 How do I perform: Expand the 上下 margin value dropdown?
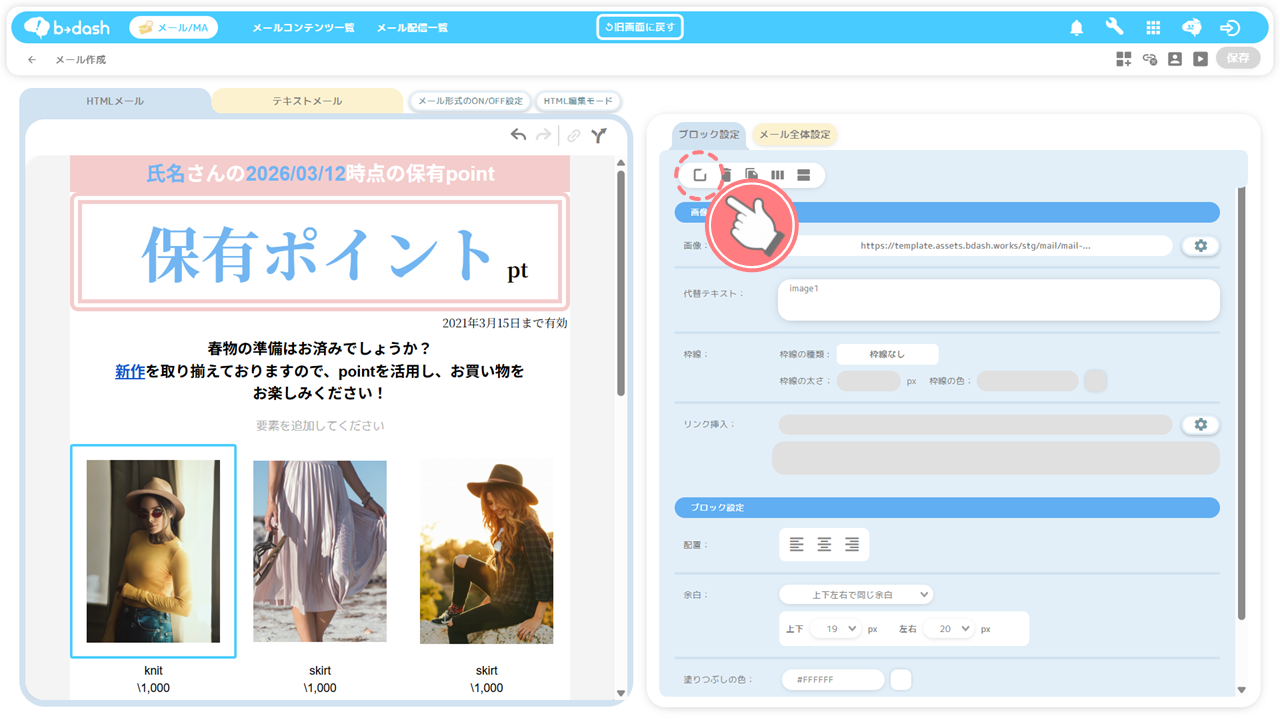(835, 629)
